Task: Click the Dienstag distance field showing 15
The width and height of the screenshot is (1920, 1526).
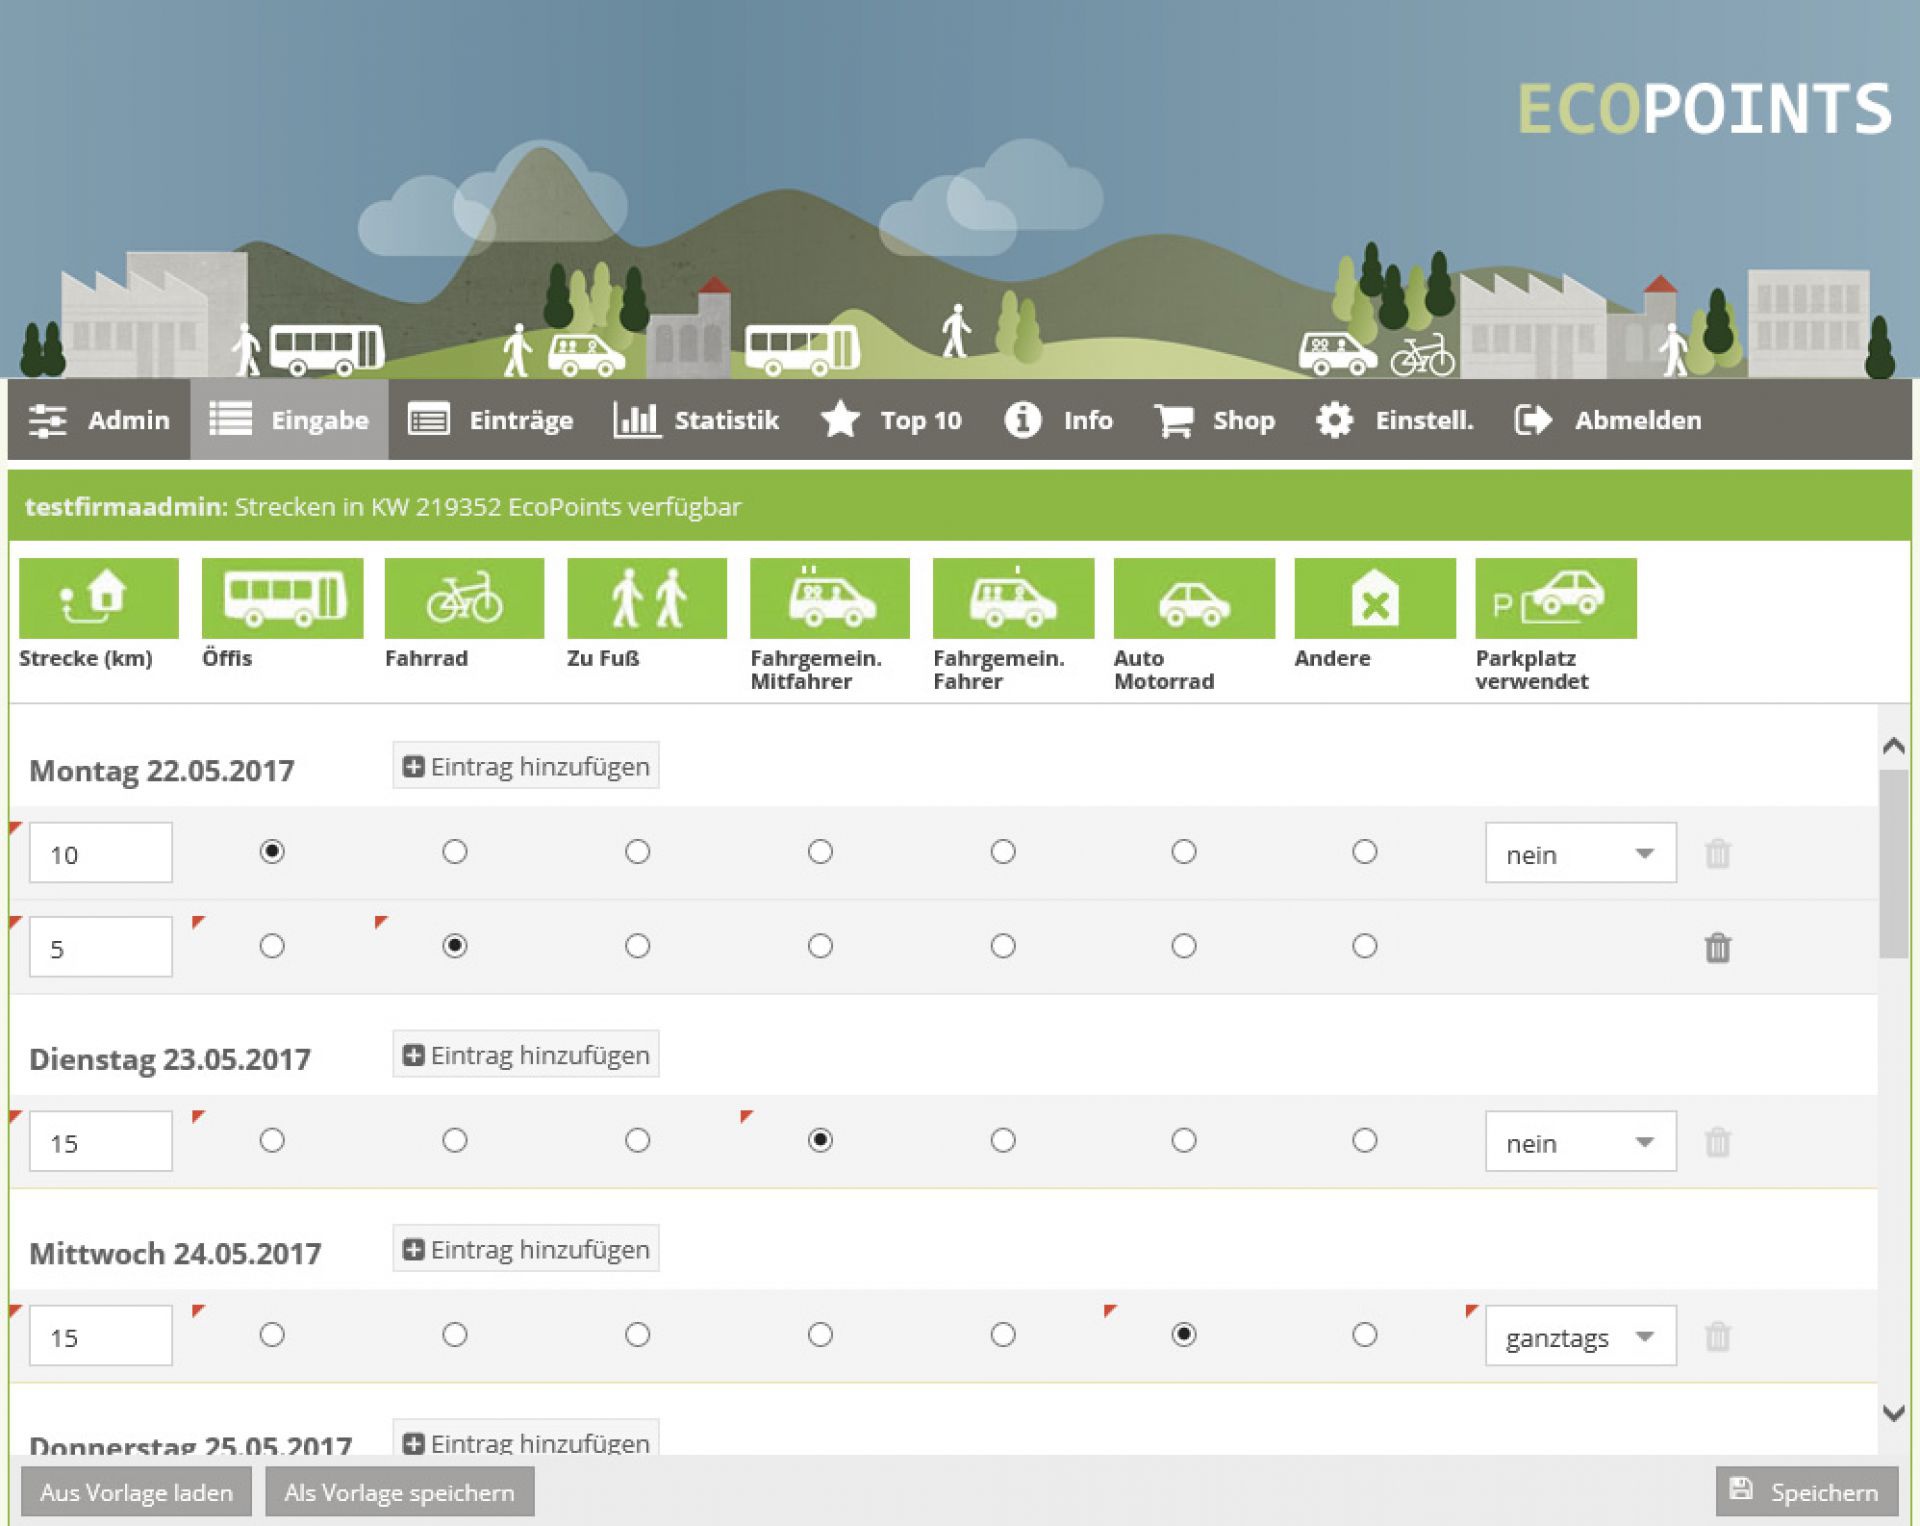Action: click(x=101, y=1141)
